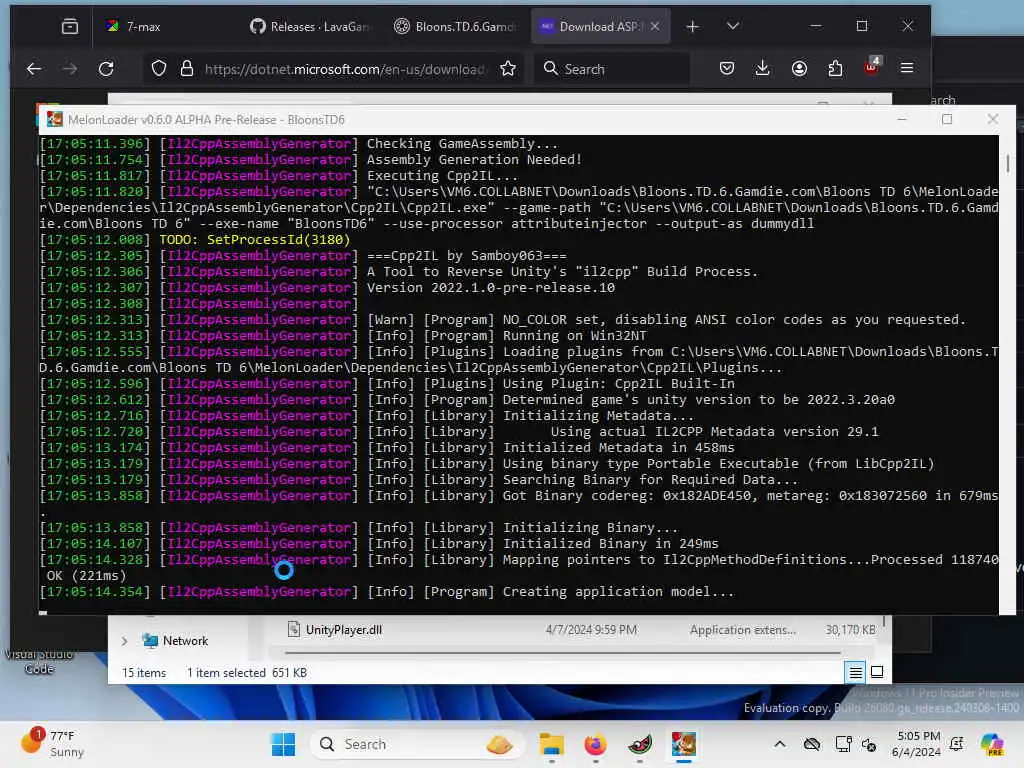The height and width of the screenshot is (768, 1024).
Task: Open BloonsTD6 monkey taskbar icon
Action: (684, 744)
